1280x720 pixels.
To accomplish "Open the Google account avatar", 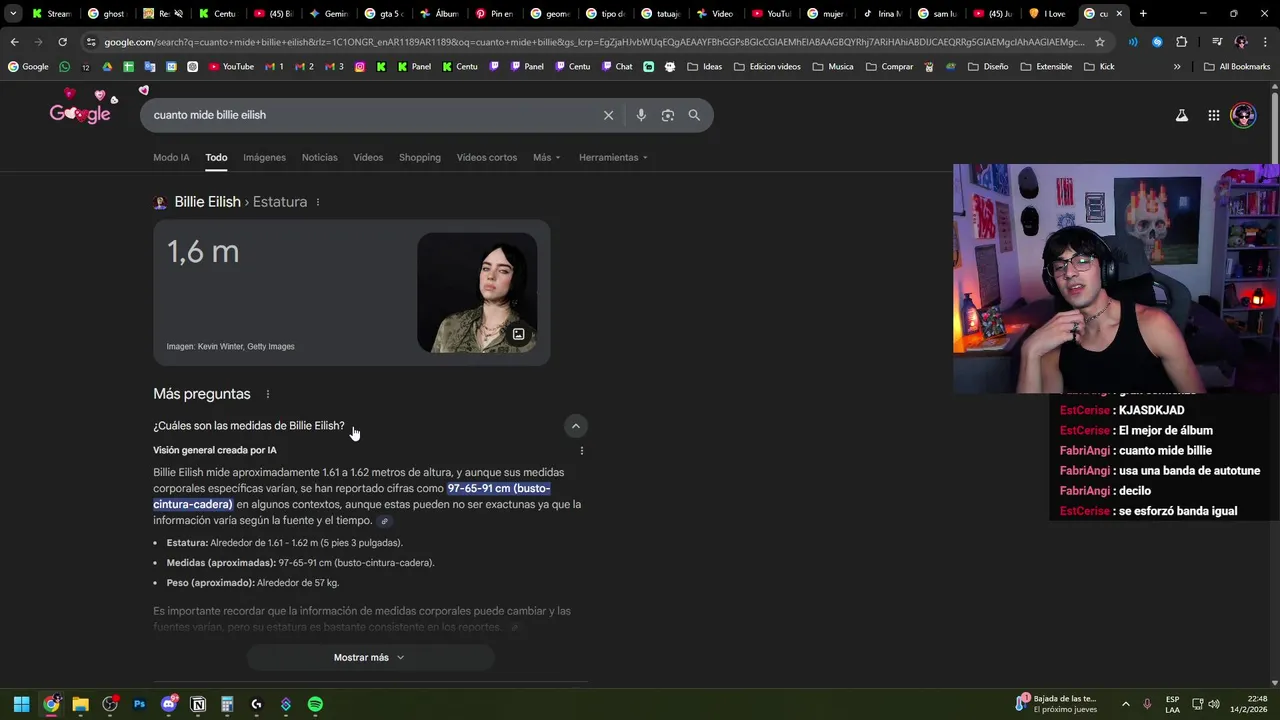I will [1243, 115].
